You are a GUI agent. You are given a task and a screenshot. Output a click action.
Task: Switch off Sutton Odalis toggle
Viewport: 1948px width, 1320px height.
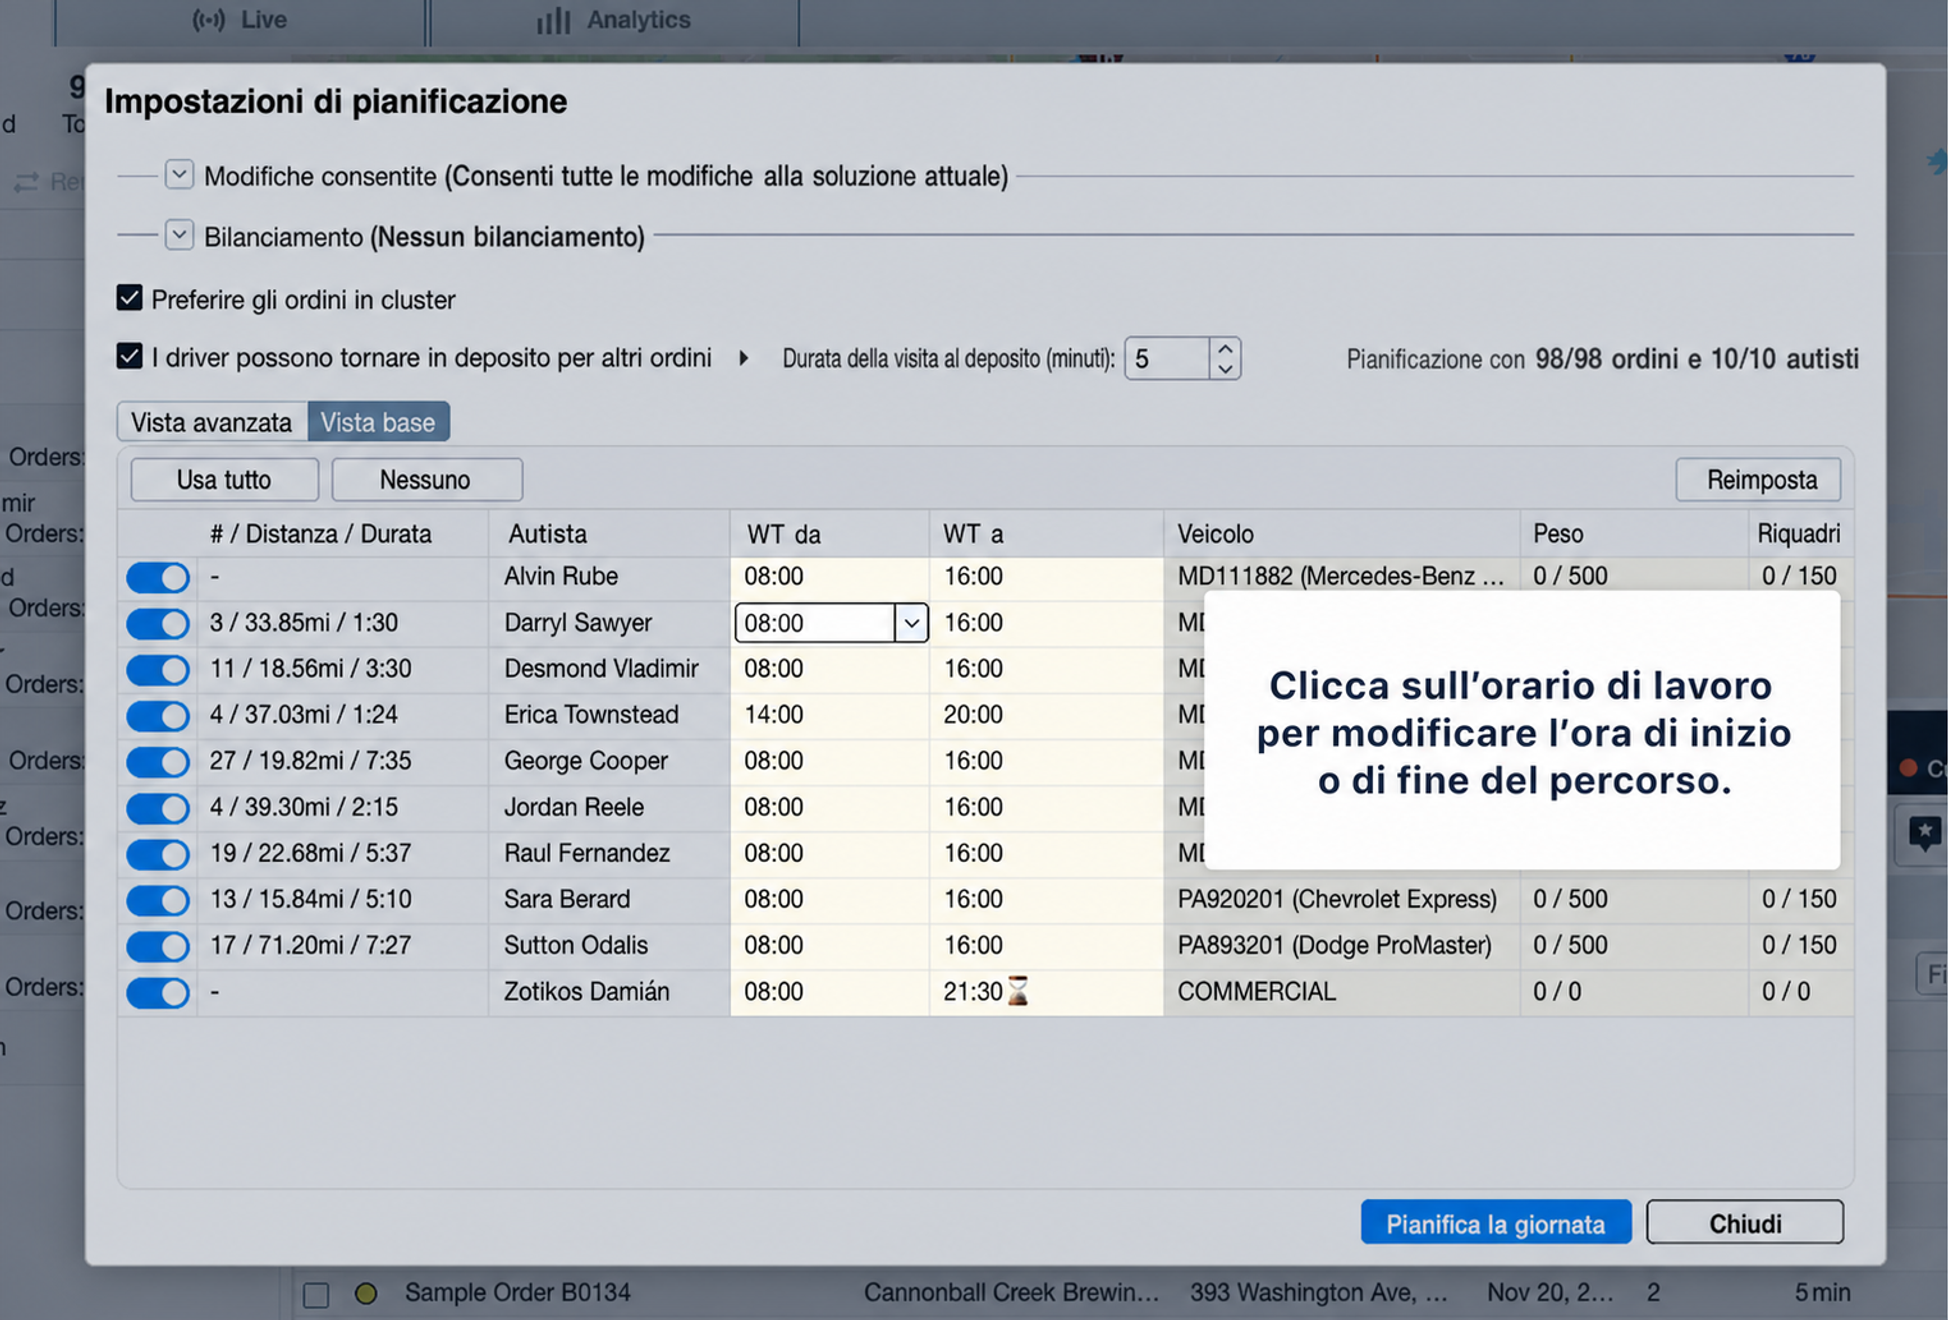click(158, 946)
